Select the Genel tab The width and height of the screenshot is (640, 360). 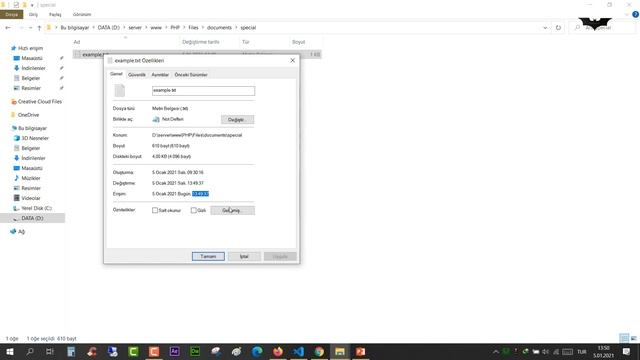[116, 74]
